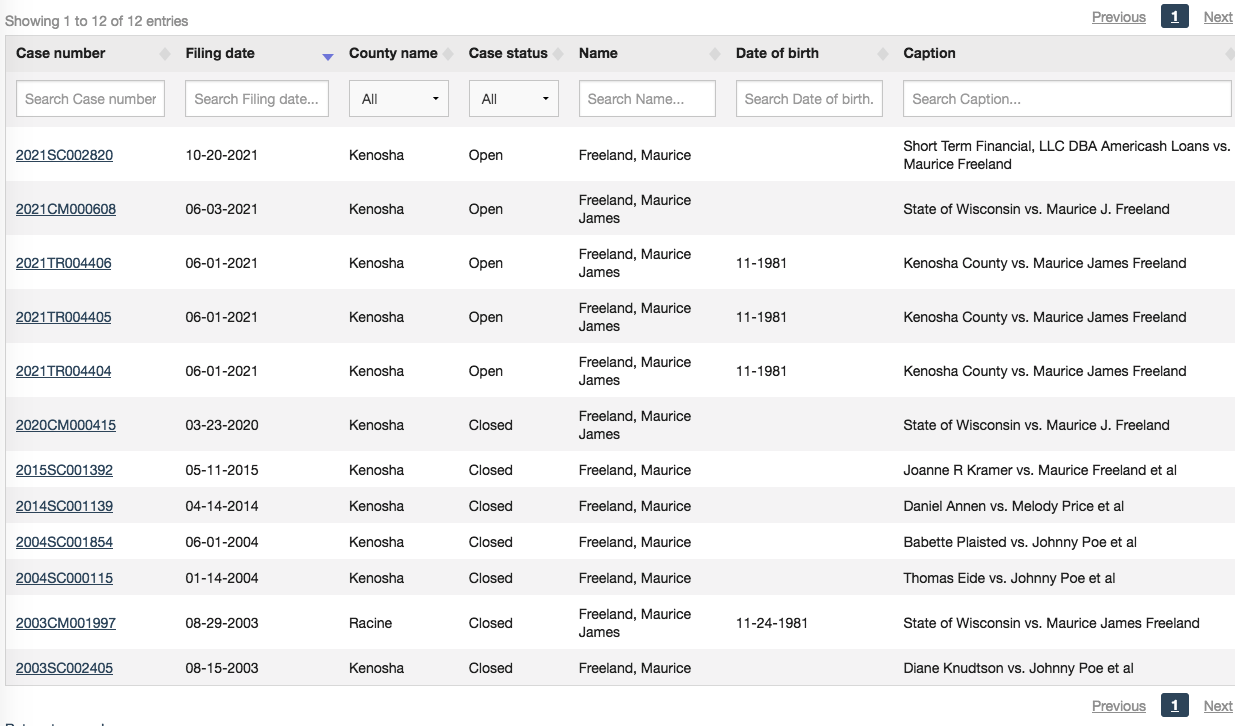This screenshot has height=726, width=1235.
Task: Click the top Previous pagination link
Action: [x=1119, y=17]
